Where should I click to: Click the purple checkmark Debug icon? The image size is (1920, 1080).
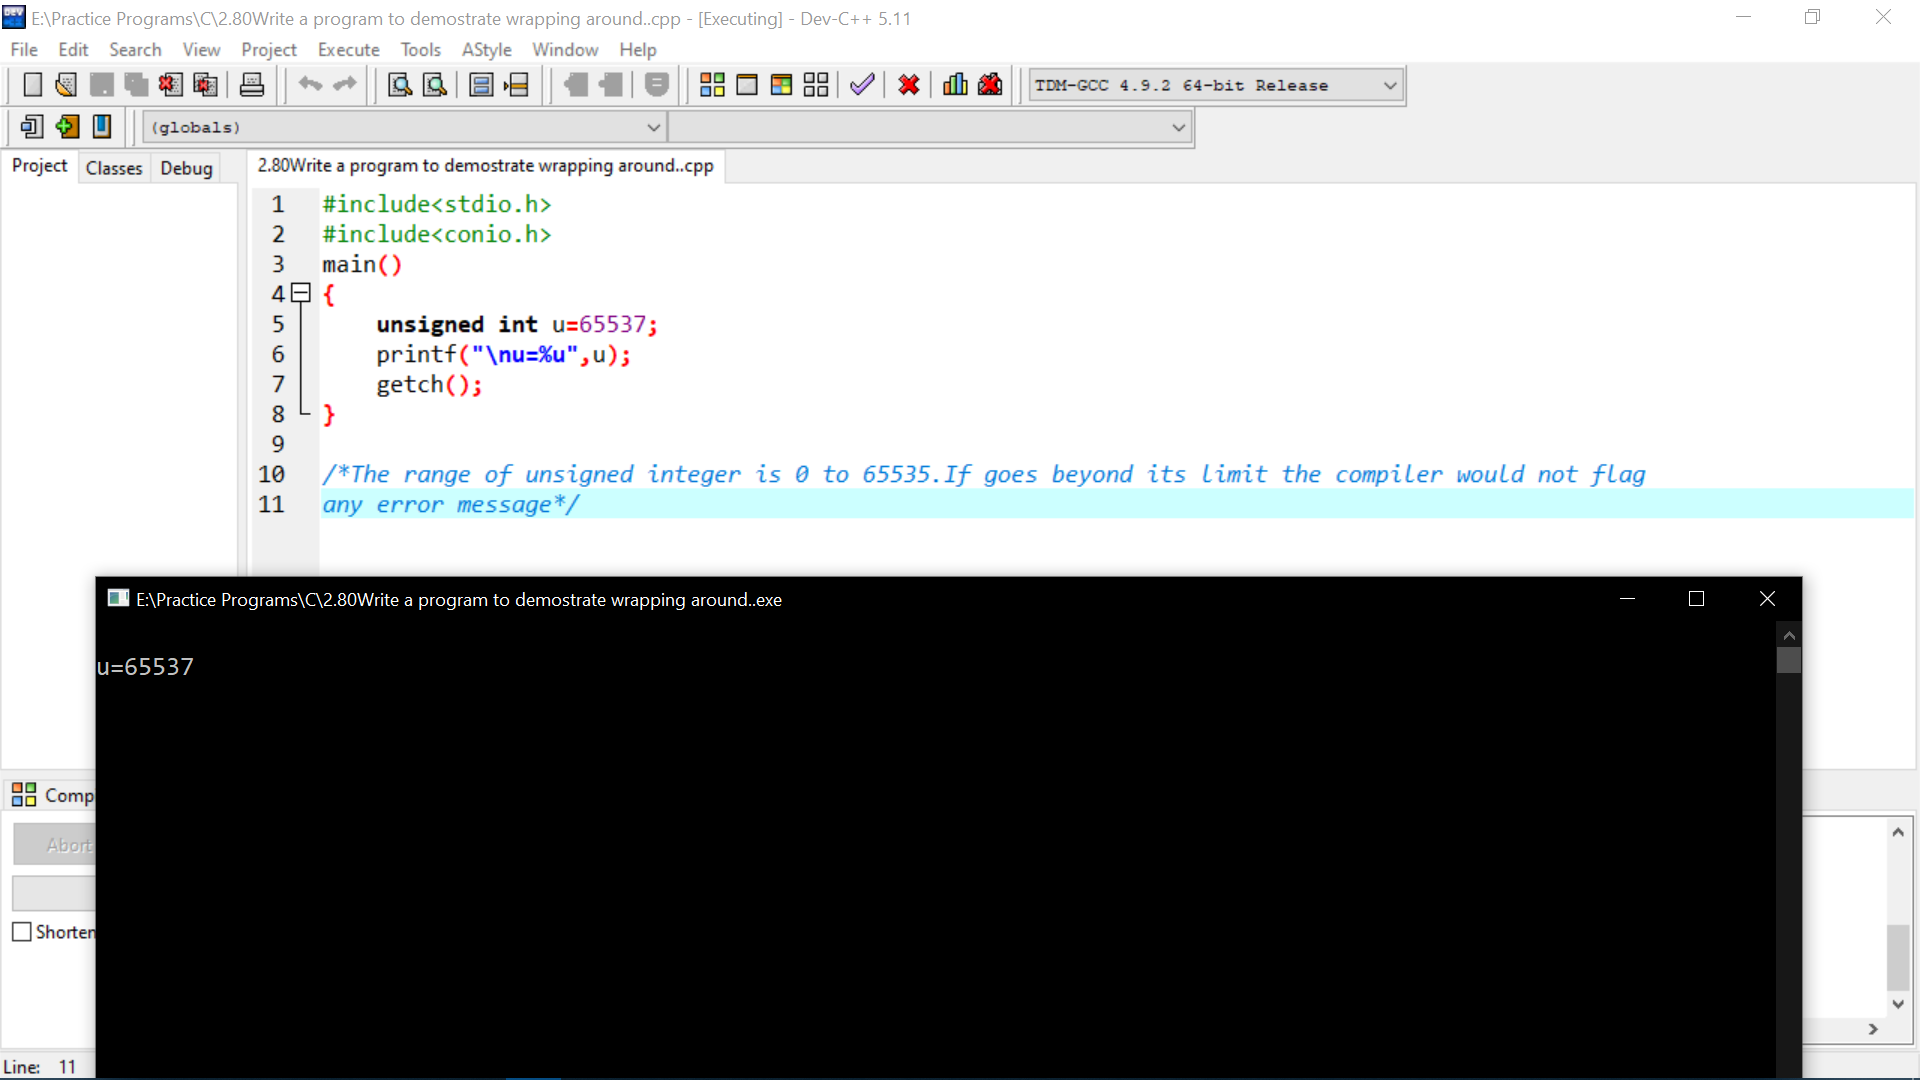click(x=862, y=85)
